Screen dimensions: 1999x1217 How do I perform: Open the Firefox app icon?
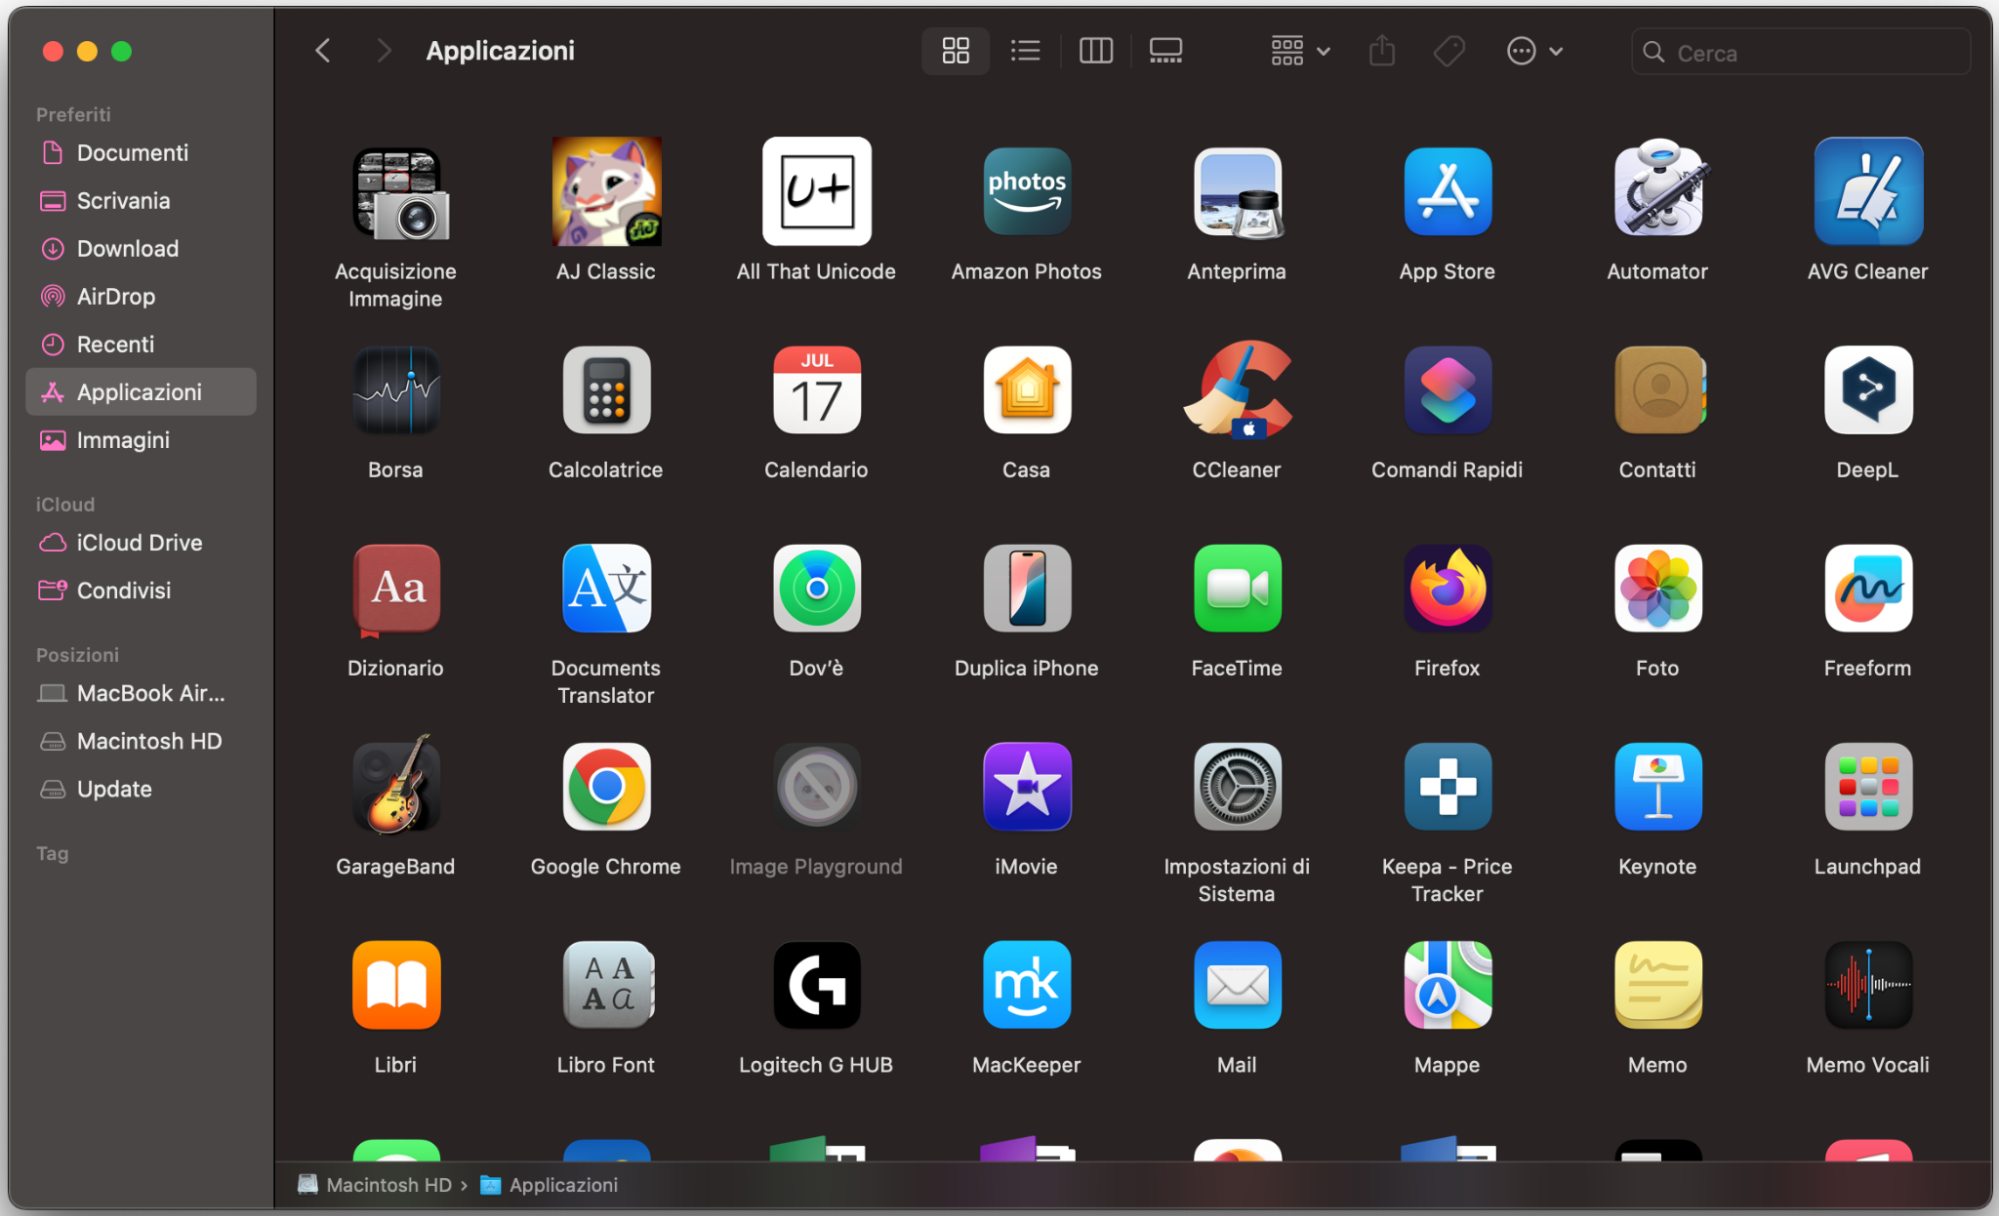(1446, 589)
